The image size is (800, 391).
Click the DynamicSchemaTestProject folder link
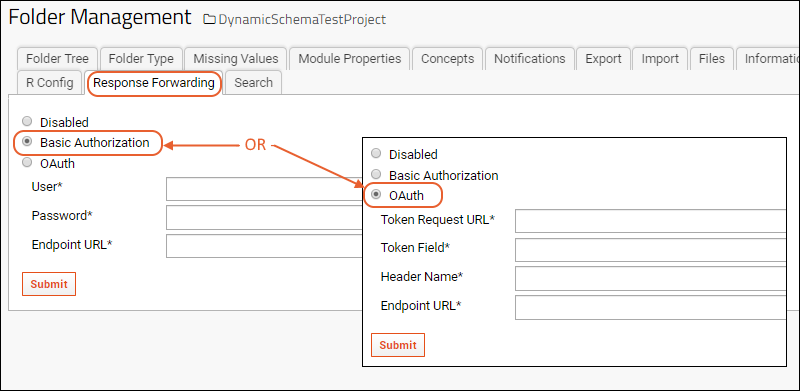tap(302, 20)
